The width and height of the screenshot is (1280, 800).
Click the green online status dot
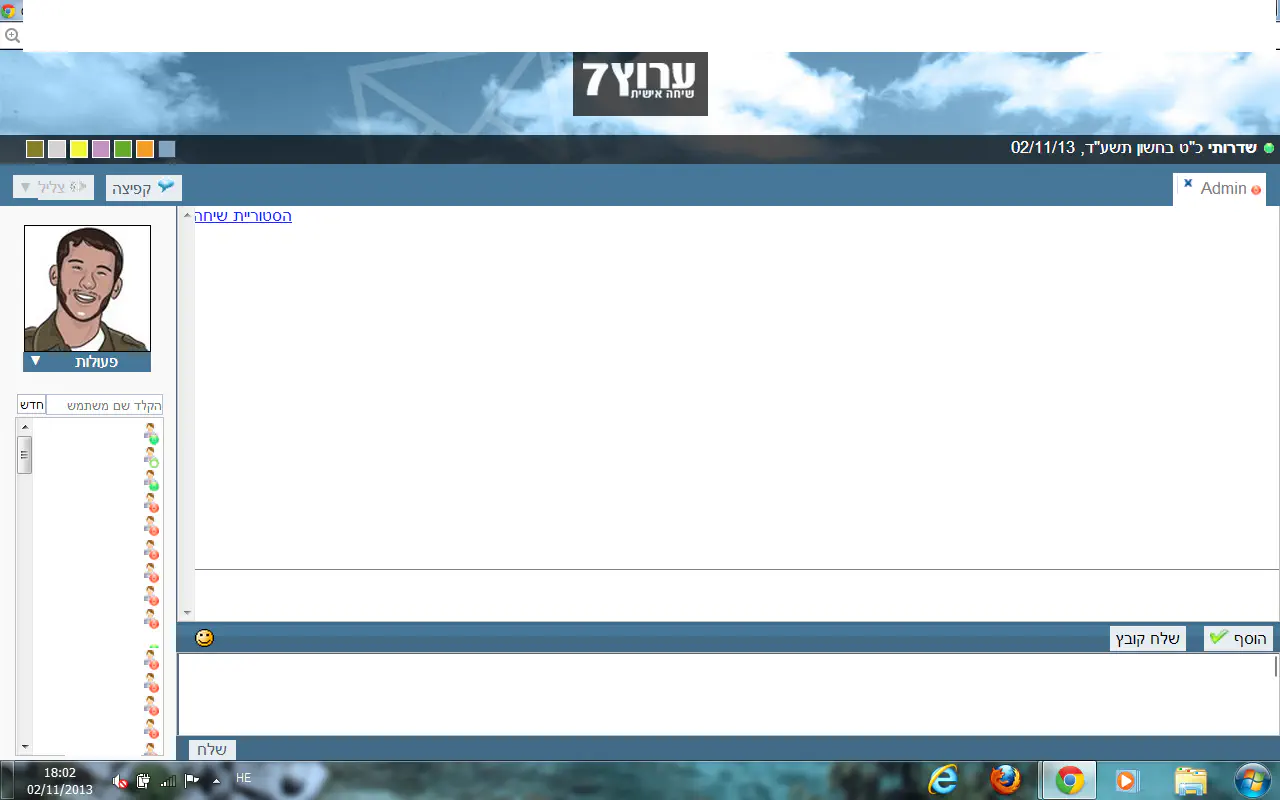(x=1269, y=148)
